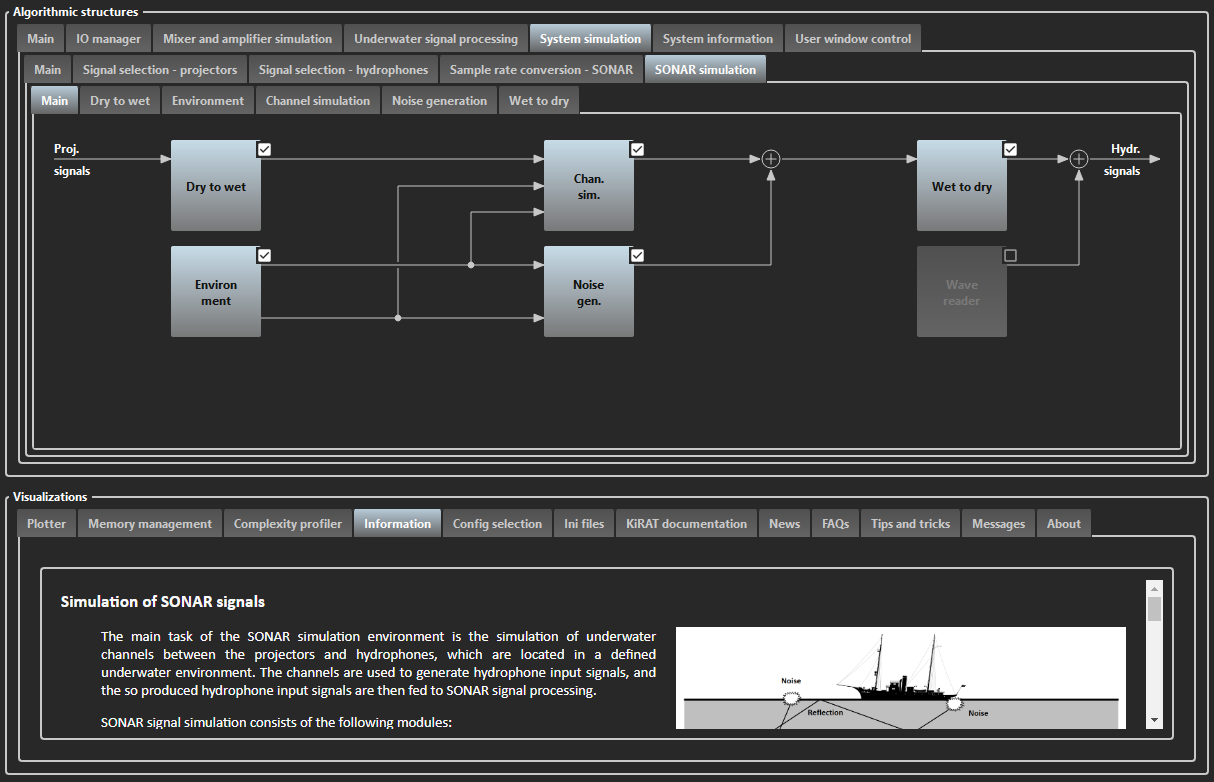Image resolution: width=1214 pixels, height=782 pixels.
Task: Switch to top-level Main tab
Action: click(x=41, y=39)
